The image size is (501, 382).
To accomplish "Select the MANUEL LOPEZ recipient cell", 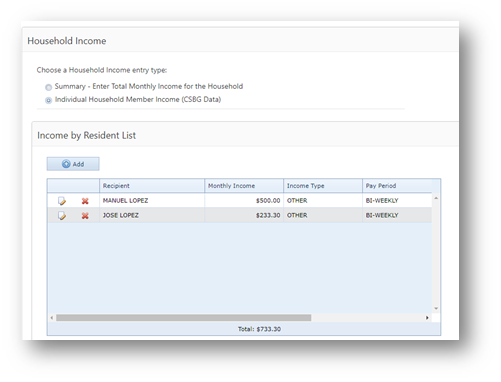I will tap(152, 200).
